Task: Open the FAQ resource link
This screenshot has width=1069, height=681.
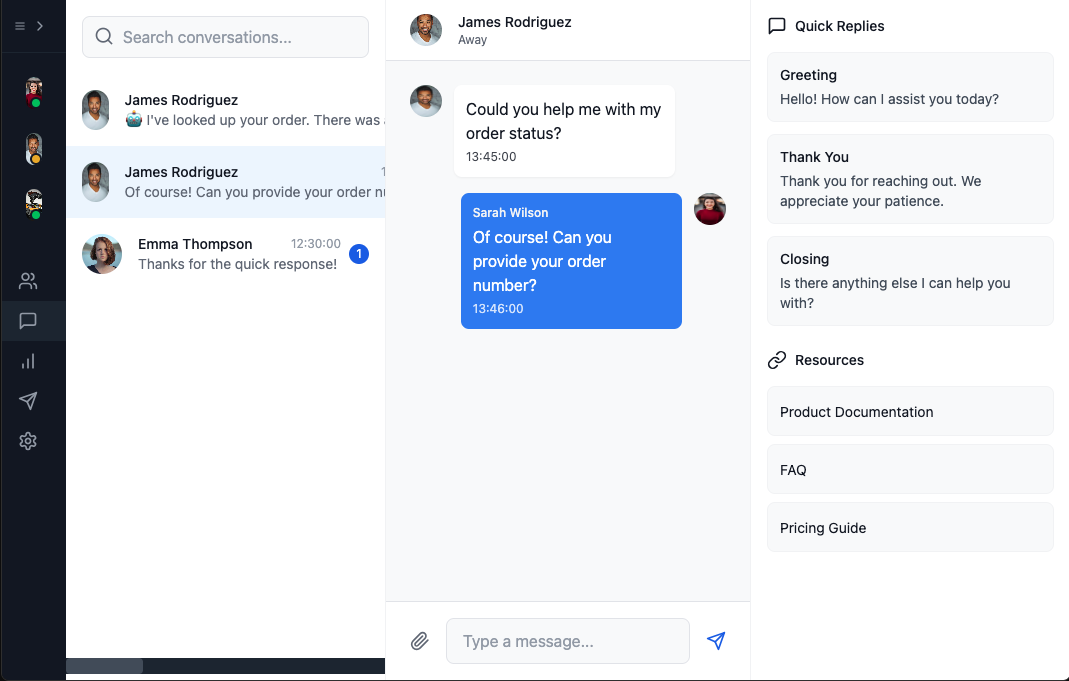Action: click(910, 469)
